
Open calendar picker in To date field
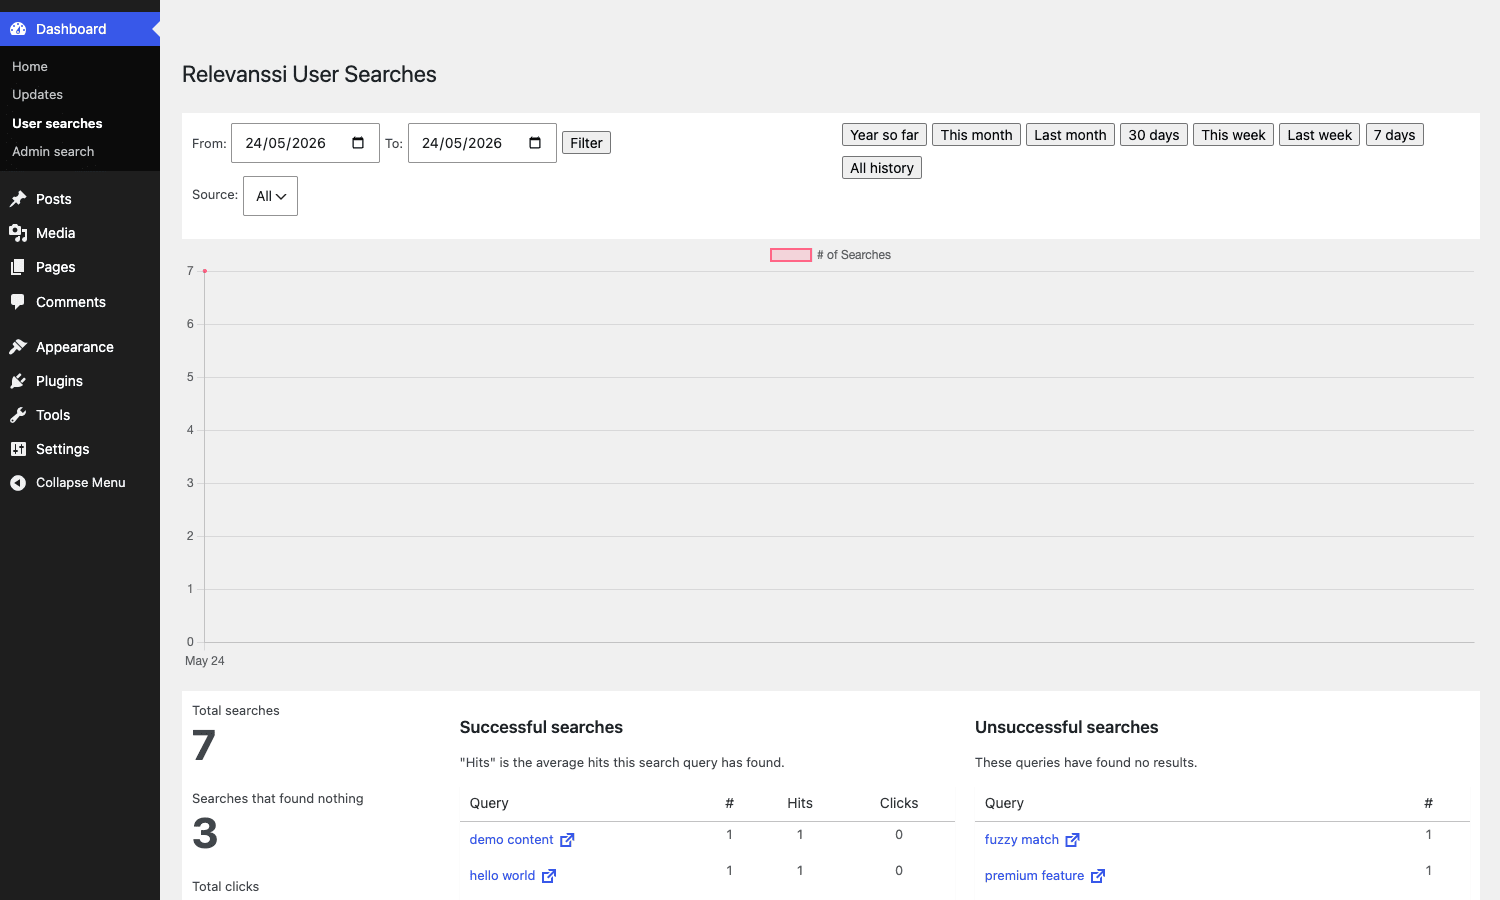pos(535,143)
